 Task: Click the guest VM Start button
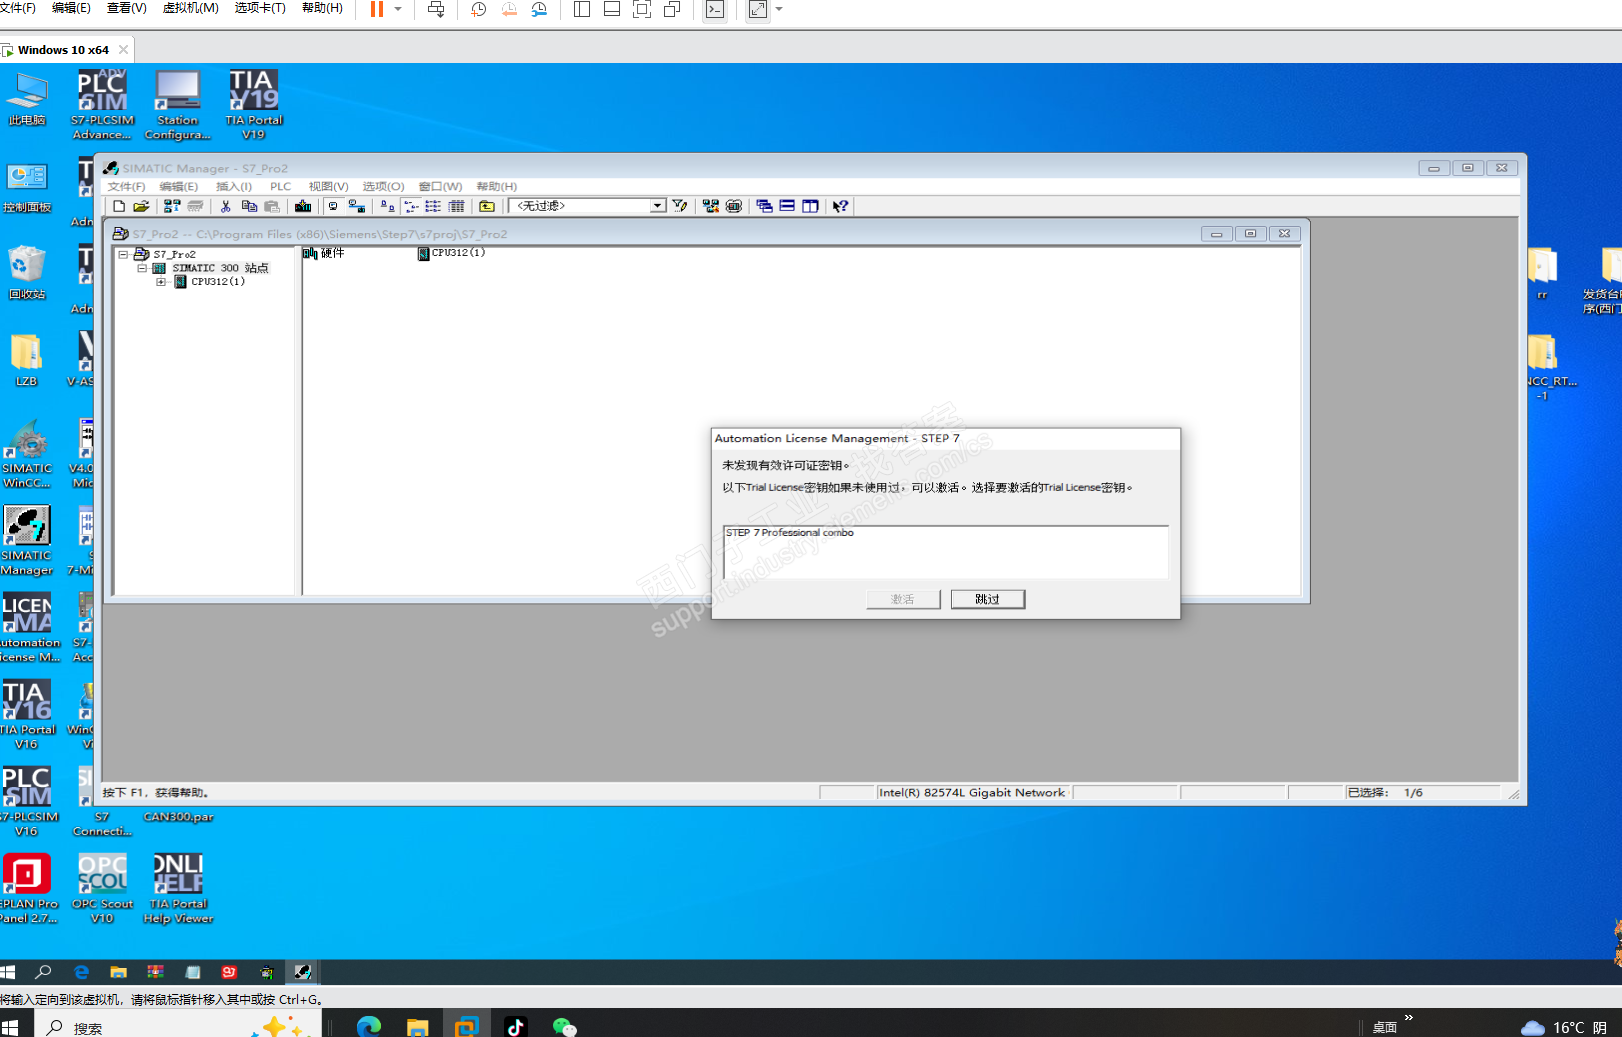coord(9,972)
